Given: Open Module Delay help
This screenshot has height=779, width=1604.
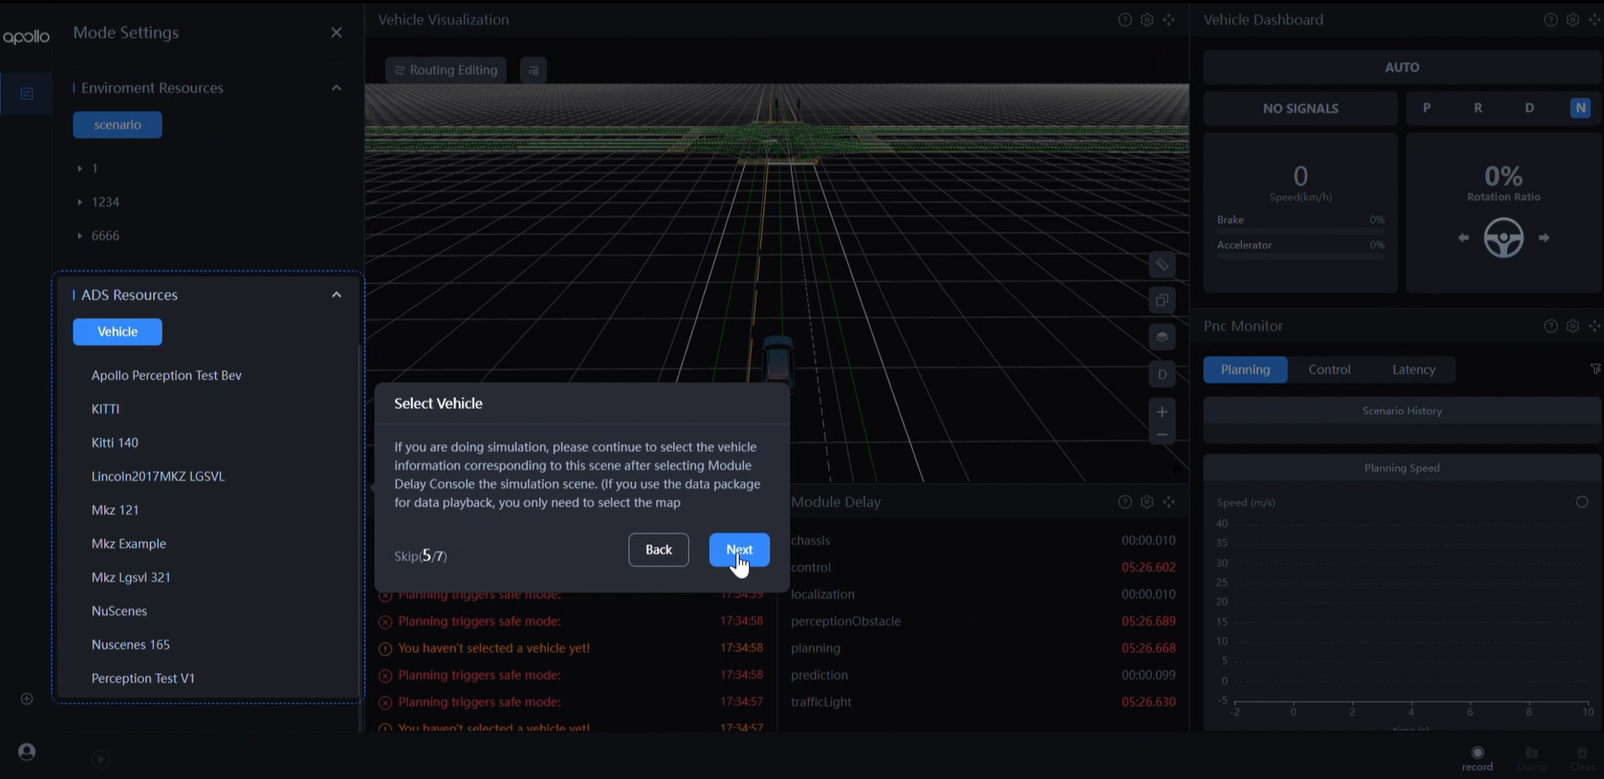Looking at the screenshot, I should (x=1125, y=502).
